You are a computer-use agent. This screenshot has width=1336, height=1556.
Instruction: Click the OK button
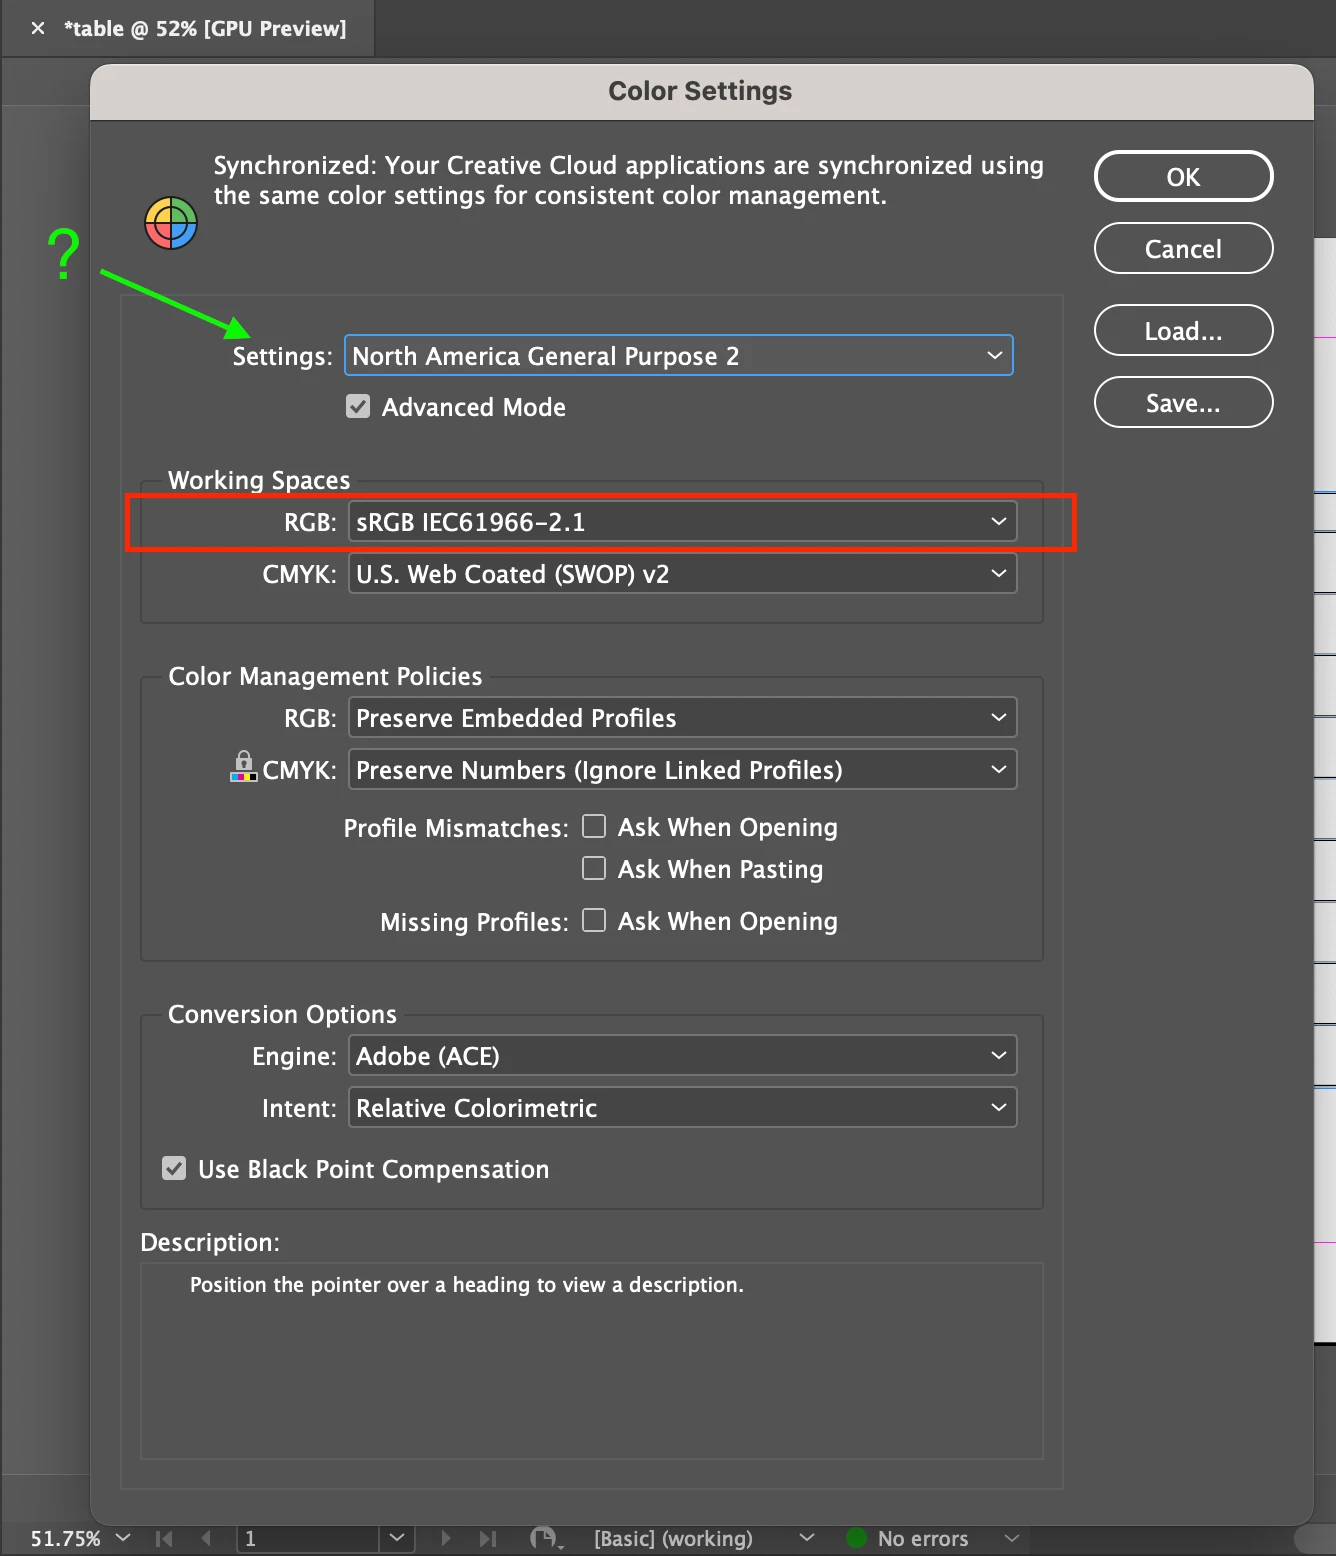[1183, 177]
